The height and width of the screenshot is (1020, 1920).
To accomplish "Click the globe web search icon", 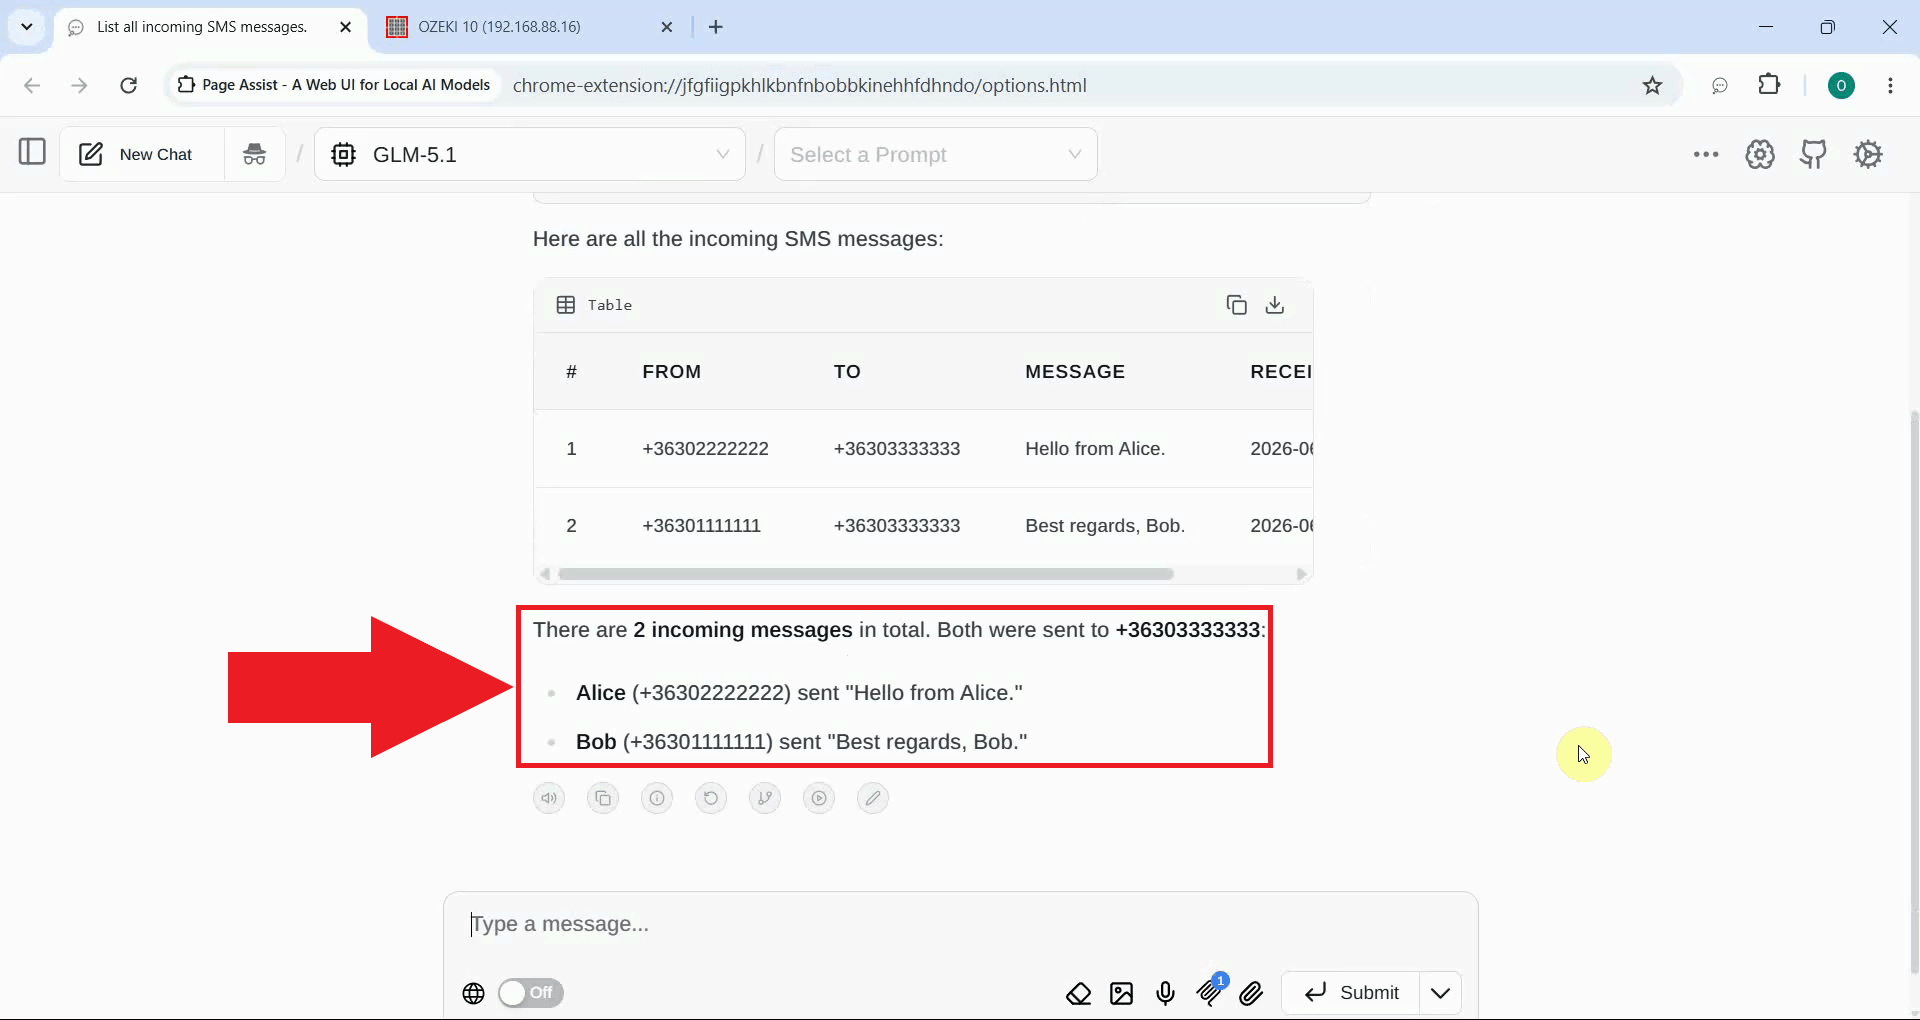I will [x=474, y=993].
